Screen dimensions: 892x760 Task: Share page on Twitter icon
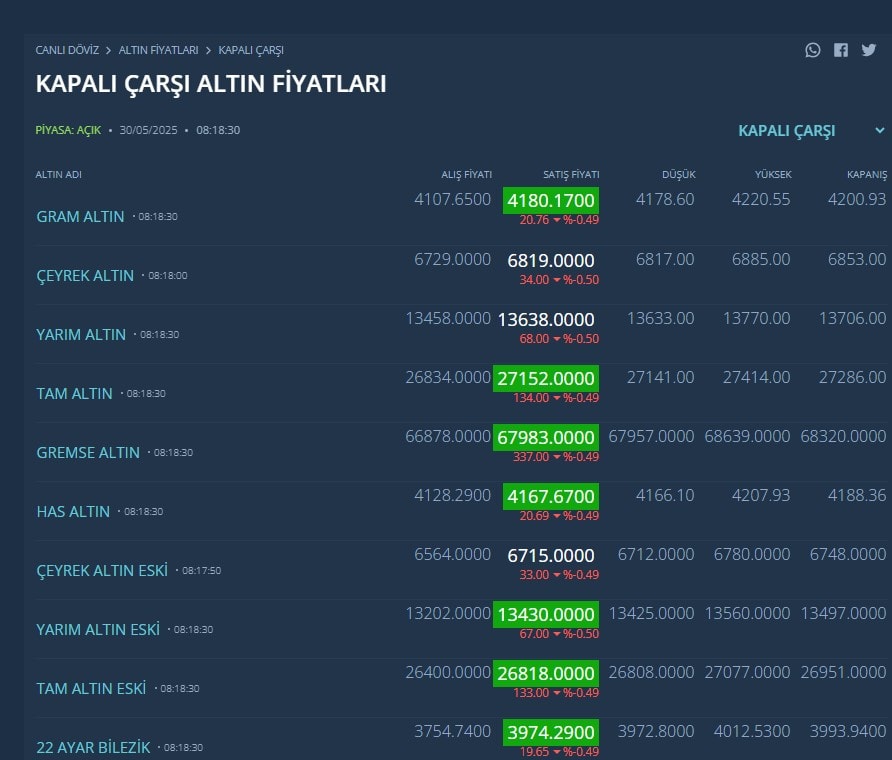point(869,50)
